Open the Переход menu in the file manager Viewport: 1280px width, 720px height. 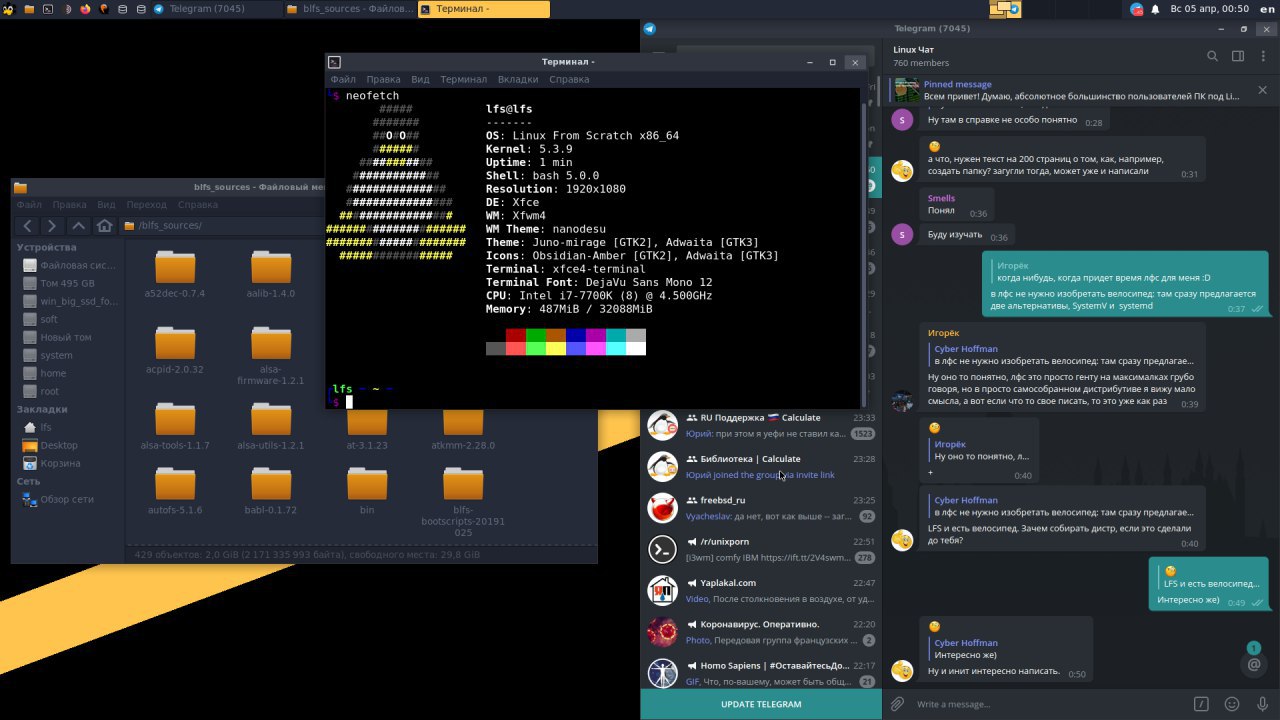[147, 205]
